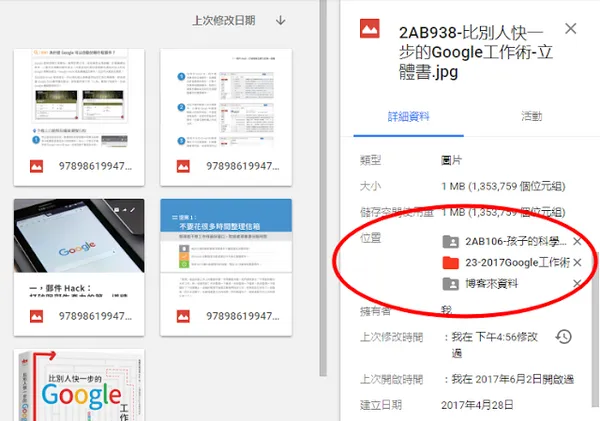Image resolution: width=600 pixels, height=421 pixels.
Task: Click the image file type icon in details header
Action: (x=370, y=29)
